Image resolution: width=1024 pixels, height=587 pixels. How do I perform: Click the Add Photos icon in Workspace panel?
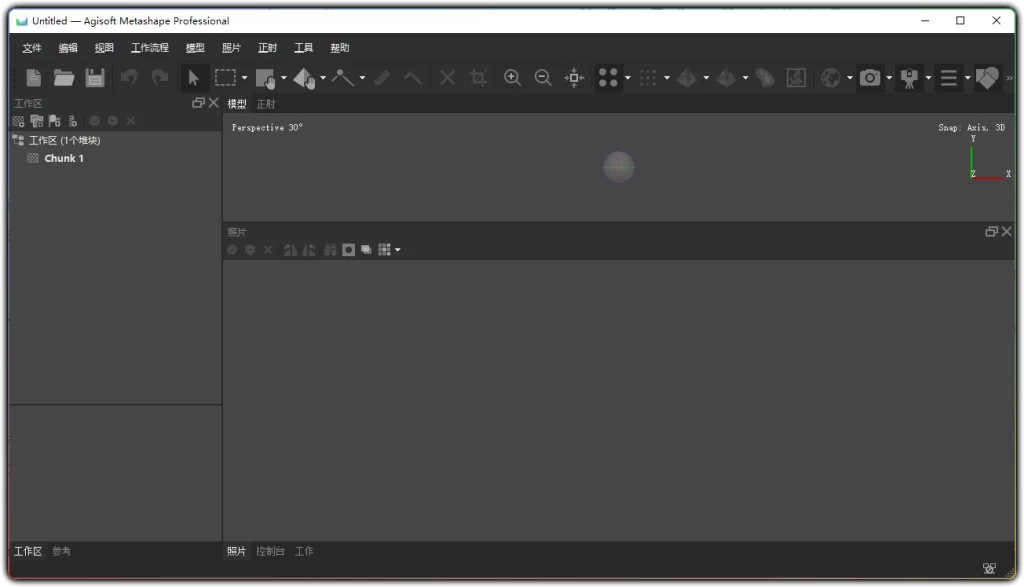tap(36, 120)
